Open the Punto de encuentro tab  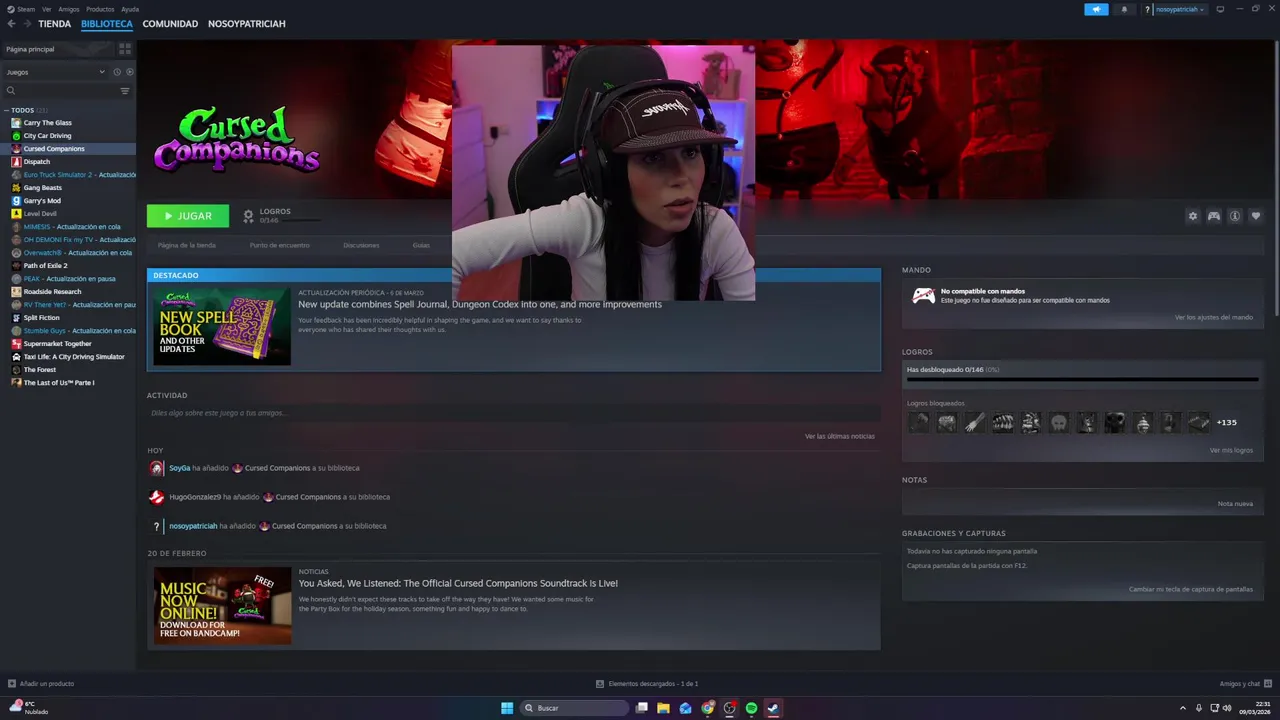tap(280, 245)
